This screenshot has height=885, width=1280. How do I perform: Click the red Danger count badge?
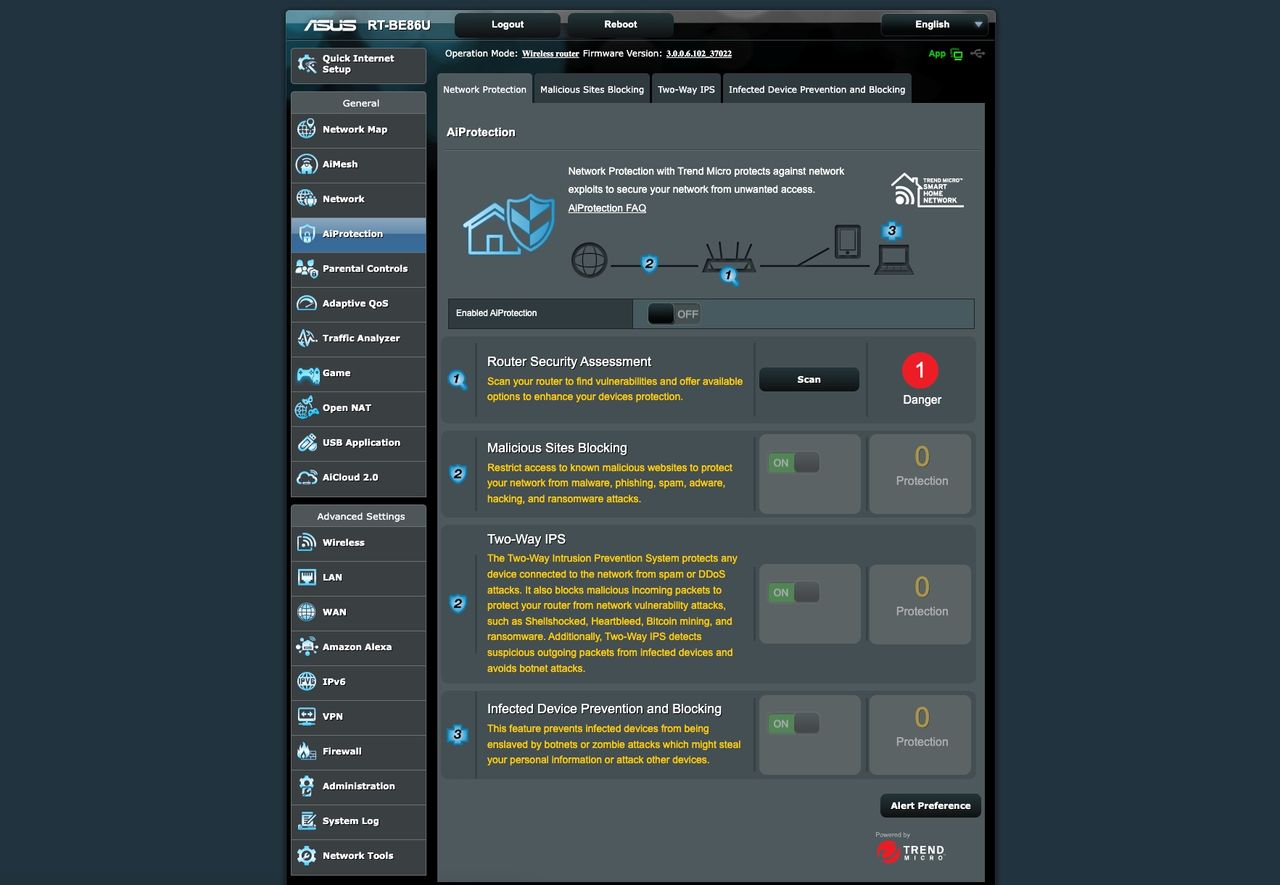click(920, 370)
